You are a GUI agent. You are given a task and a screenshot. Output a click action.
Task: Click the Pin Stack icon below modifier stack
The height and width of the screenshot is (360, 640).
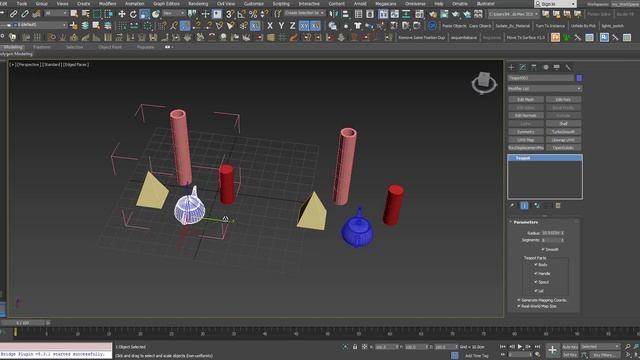point(512,205)
